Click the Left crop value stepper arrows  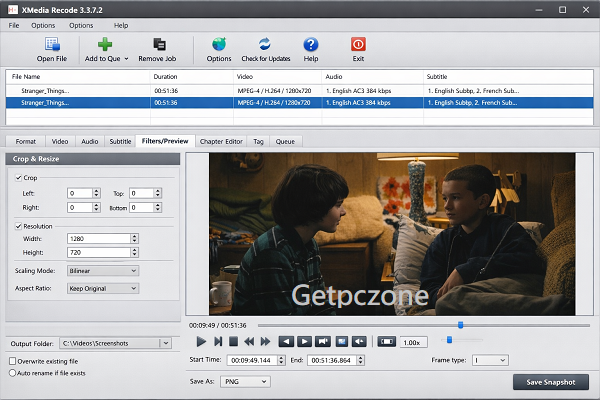tap(96, 193)
